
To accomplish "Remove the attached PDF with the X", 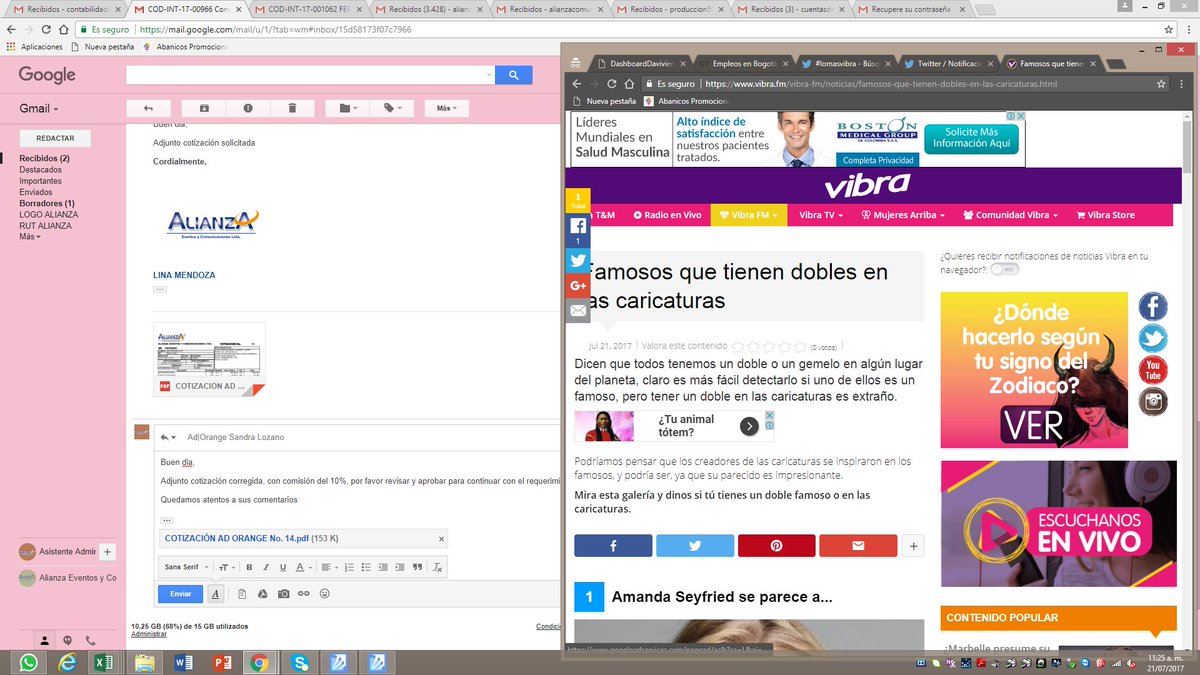I will (x=441, y=538).
